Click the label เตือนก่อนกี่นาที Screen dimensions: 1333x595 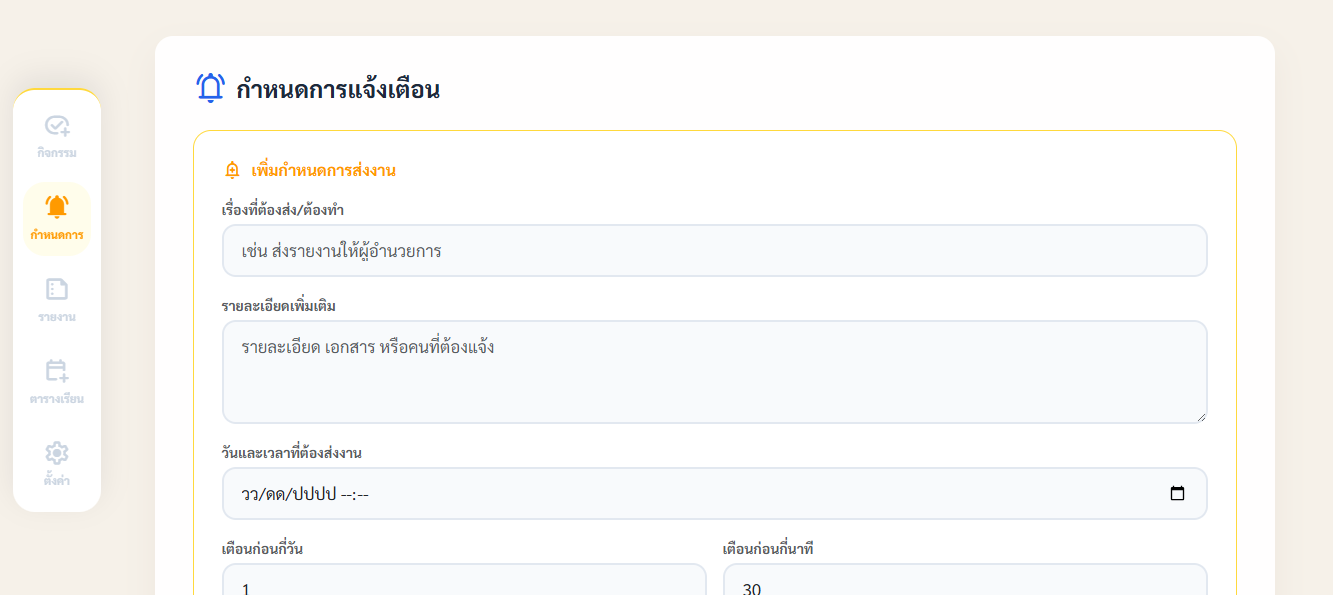pyautogui.click(x=768, y=549)
